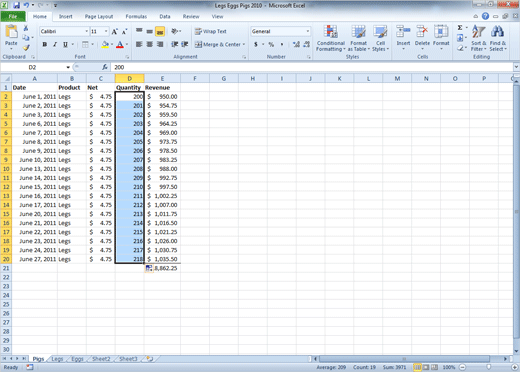Click the zoom slider in status bar
The width and height of the screenshot is (520, 372).
(489, 367)
